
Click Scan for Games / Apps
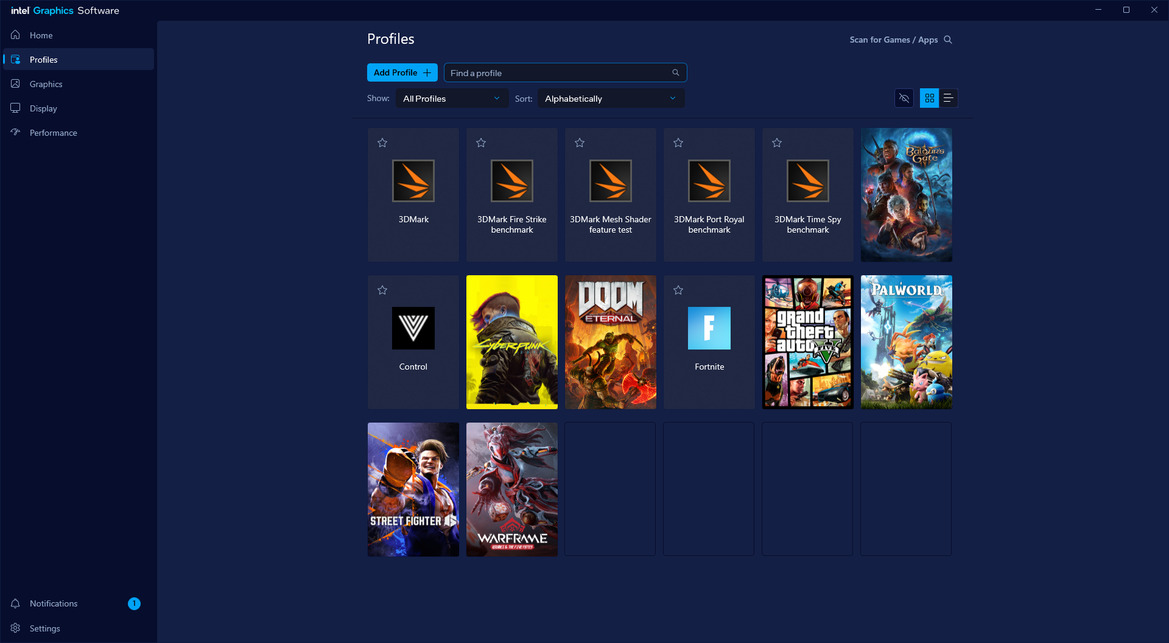901,40
